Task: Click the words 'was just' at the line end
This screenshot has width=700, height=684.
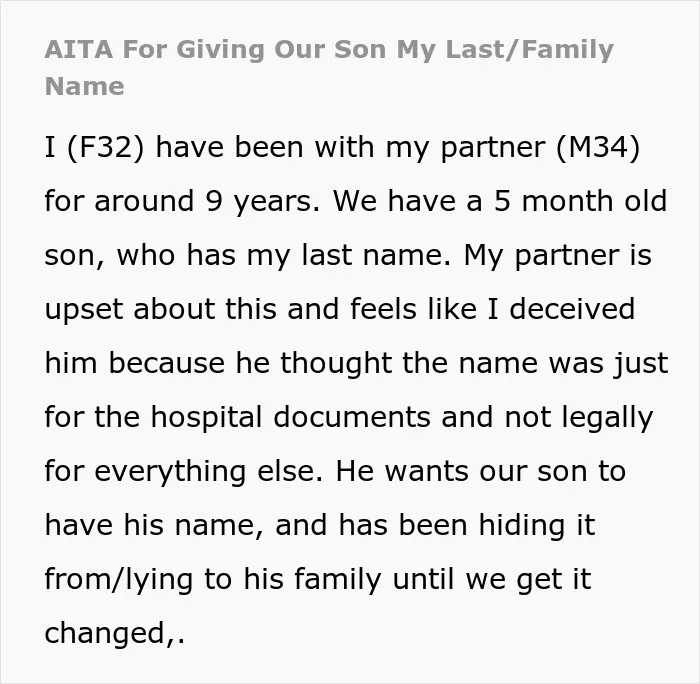Action: tap(608, 363)
